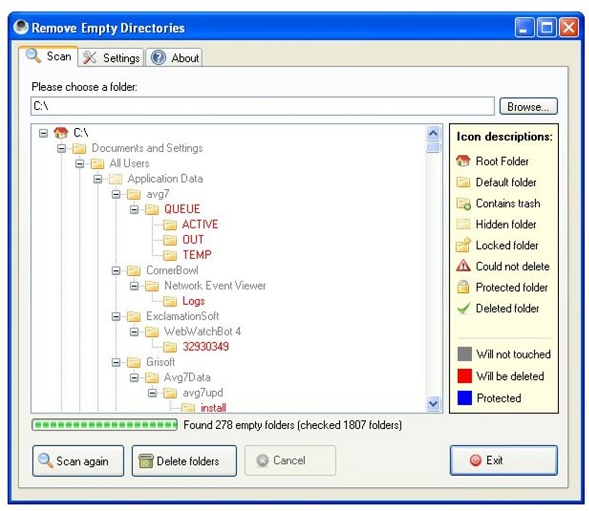Click the Locked folder icon in legend

(463, 245)
